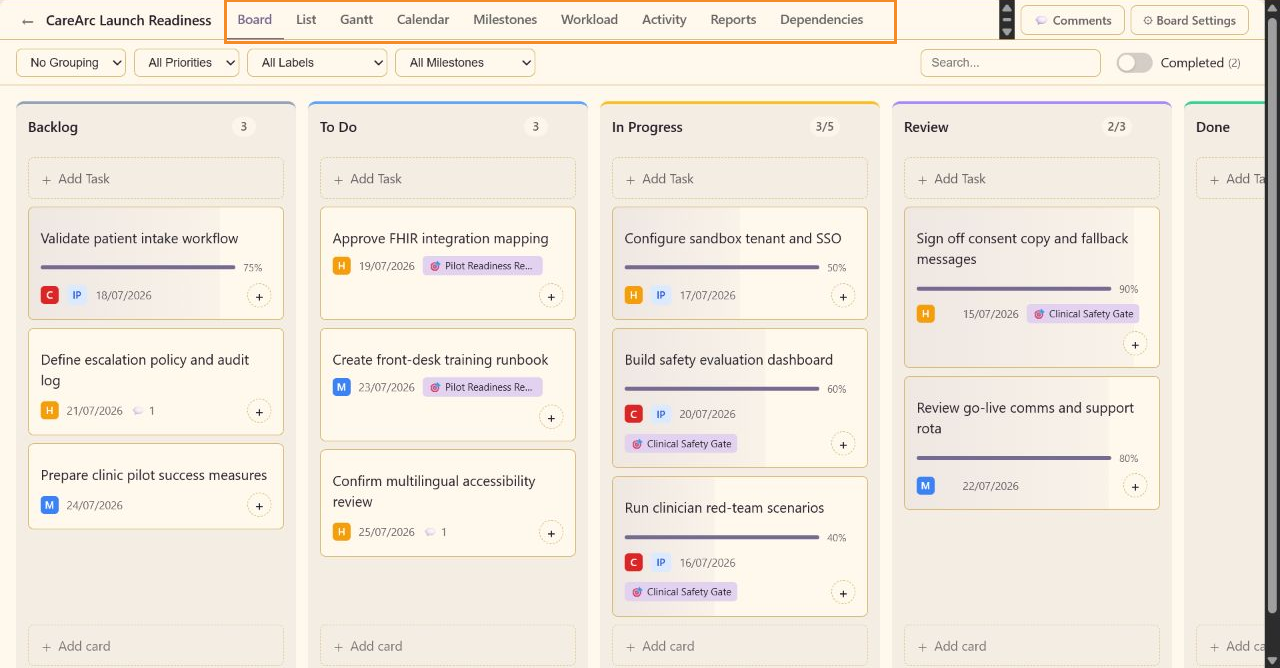Screen dimensions: 1280x668
Task: Open the All Milestones filter dropdown
Action: click(466, 63)
